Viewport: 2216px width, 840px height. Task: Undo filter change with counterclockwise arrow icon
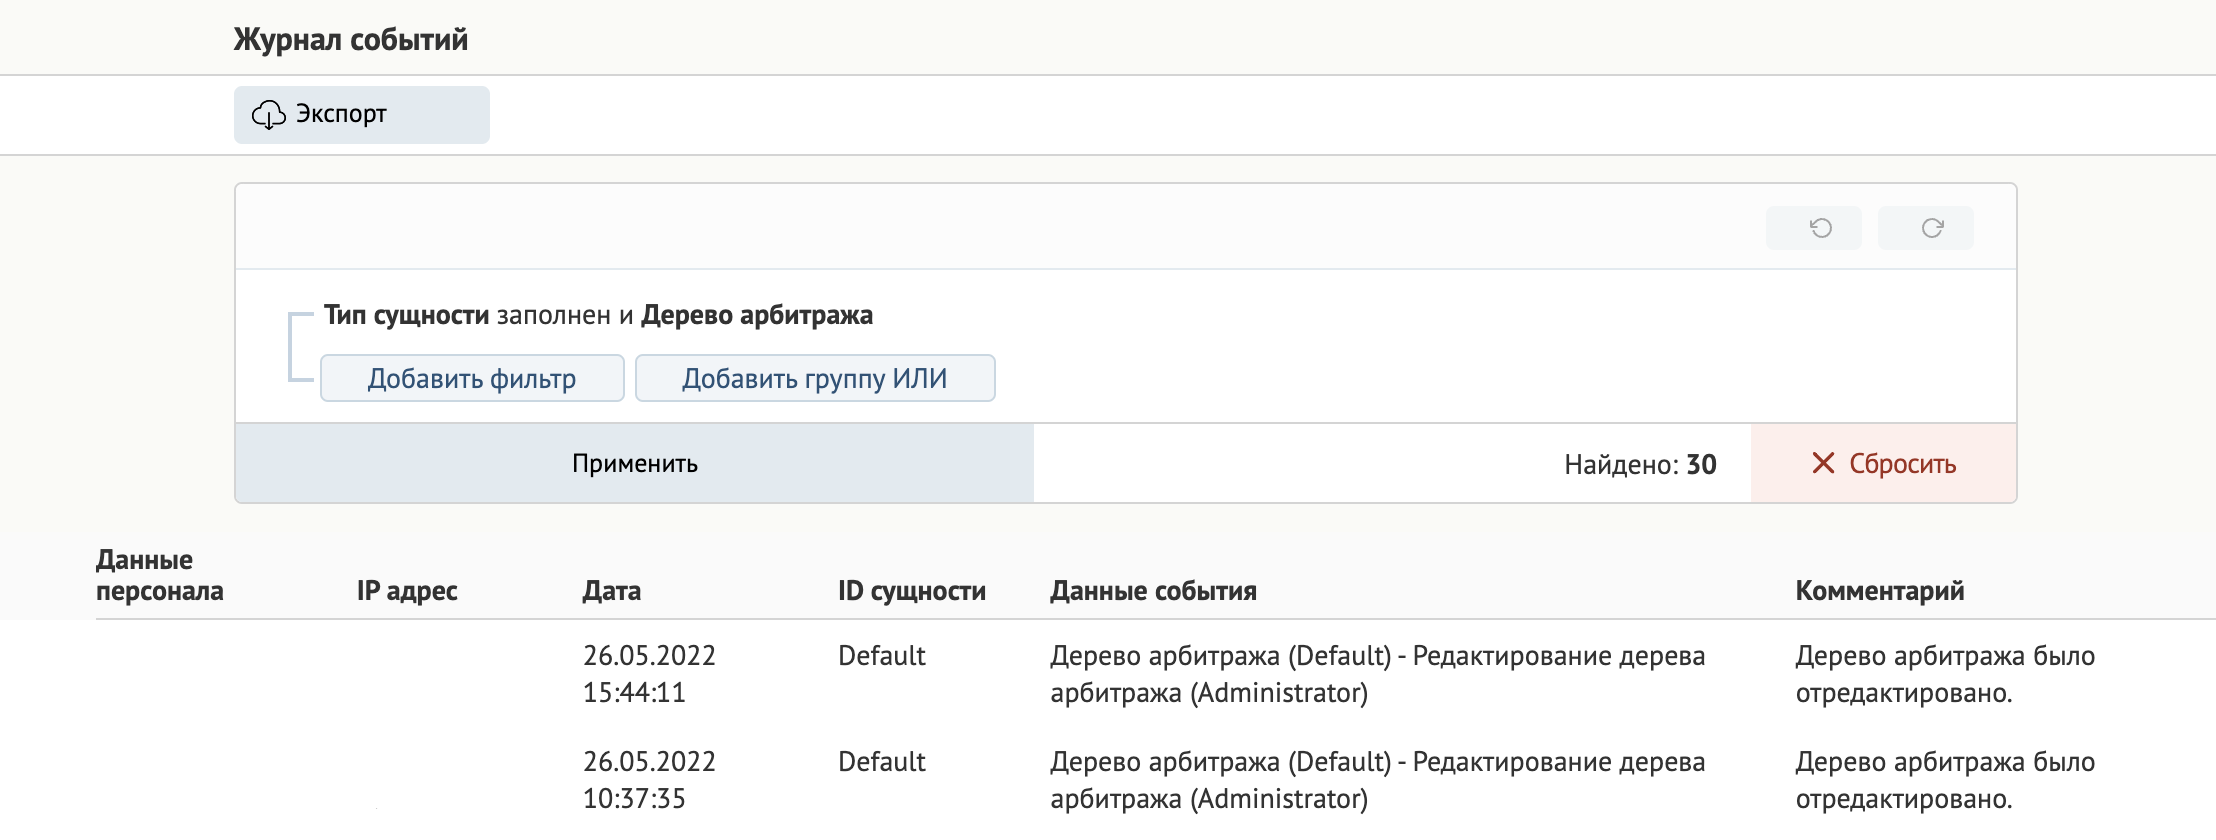1813,228
